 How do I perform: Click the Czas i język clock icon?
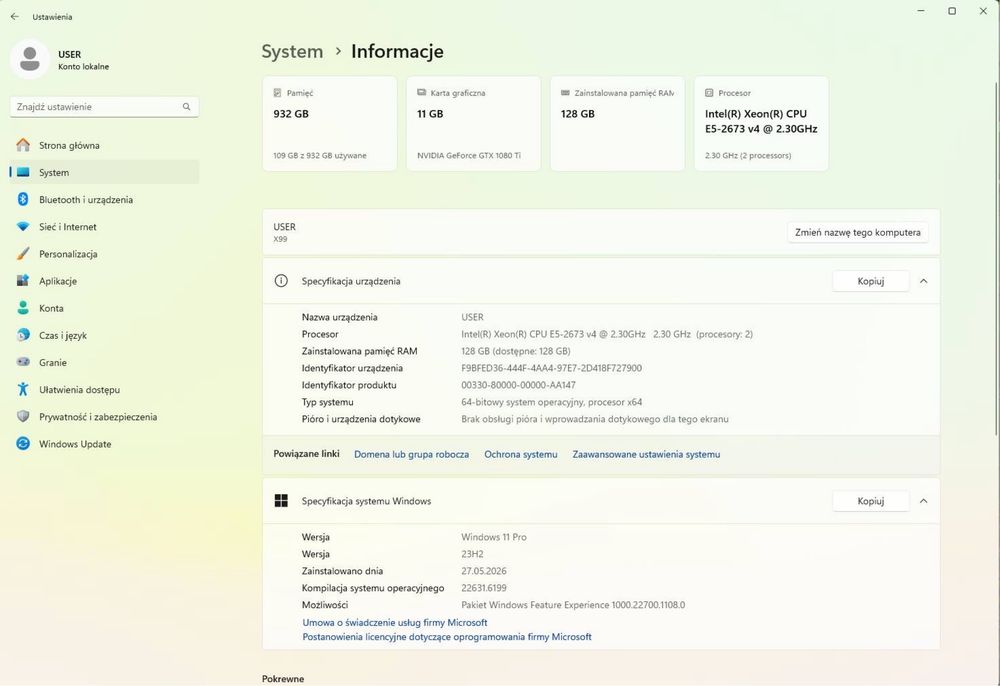click(x=23, y=335)
